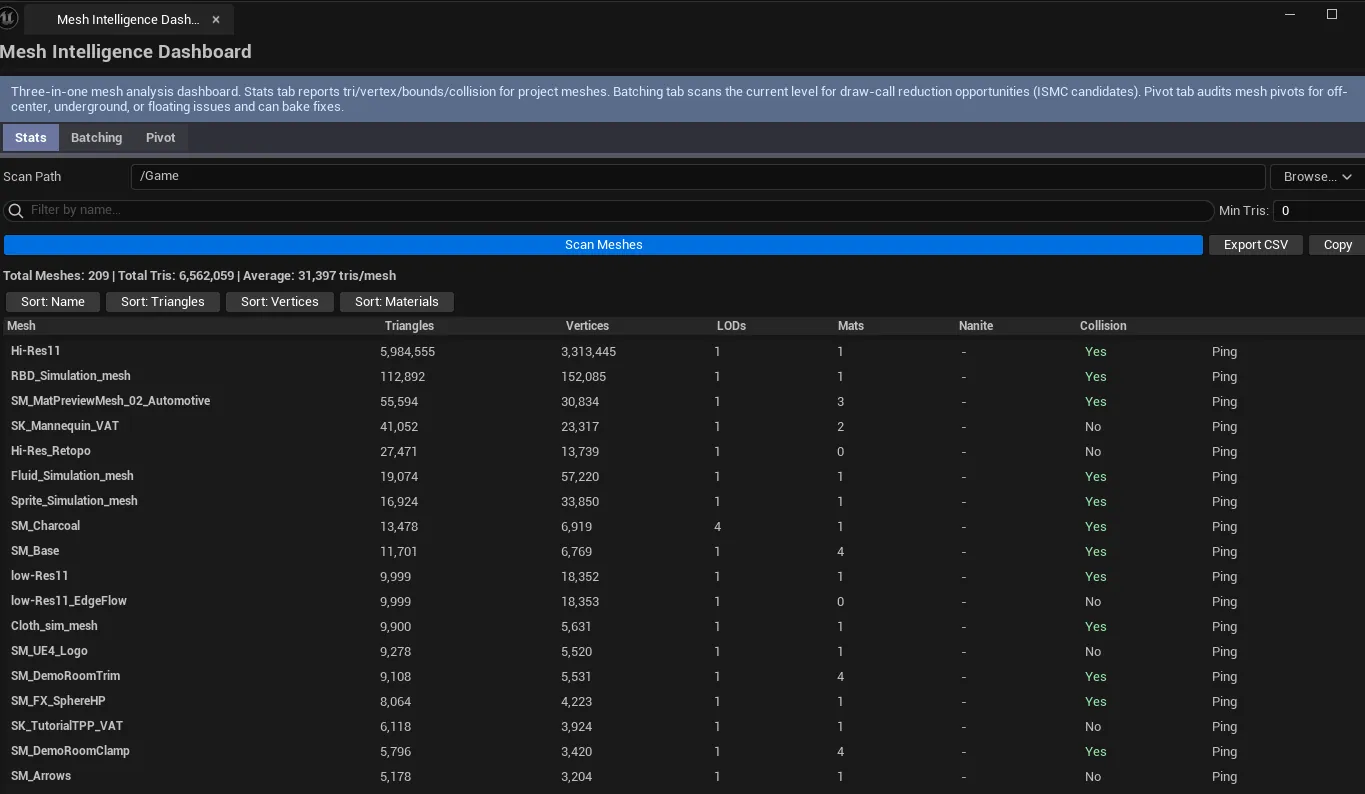Select the SM_Base mesh name
1365x794 pixels.
(x=35, y=551)
